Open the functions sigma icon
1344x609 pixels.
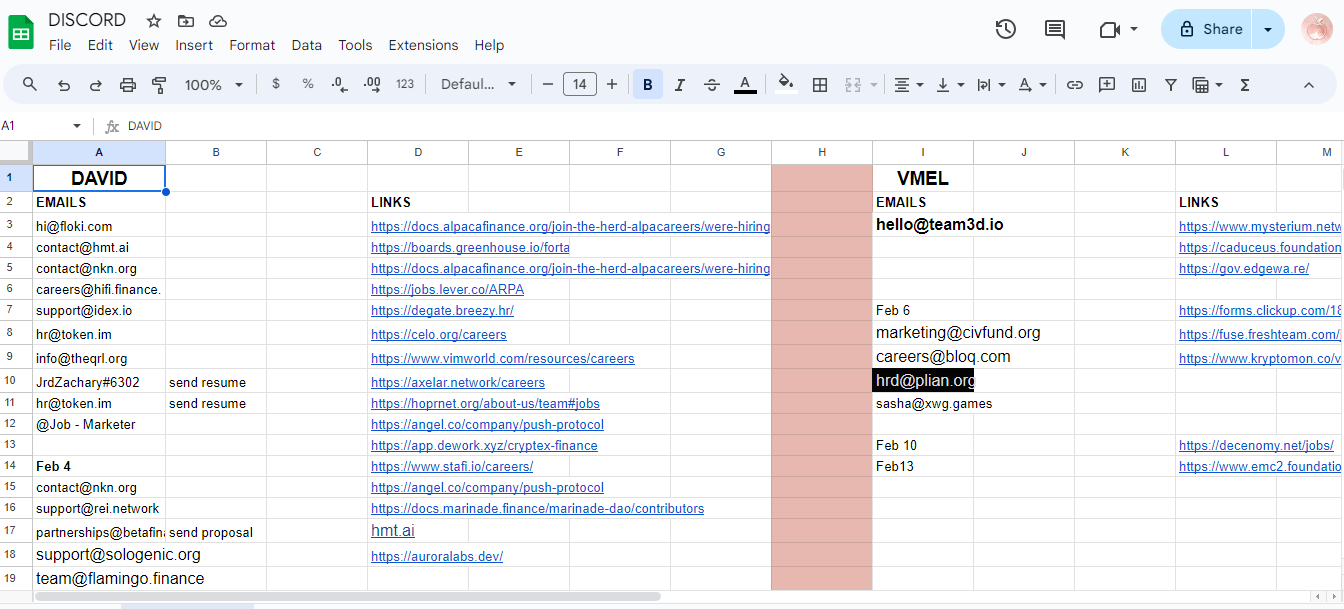[x=1245, y=85]
